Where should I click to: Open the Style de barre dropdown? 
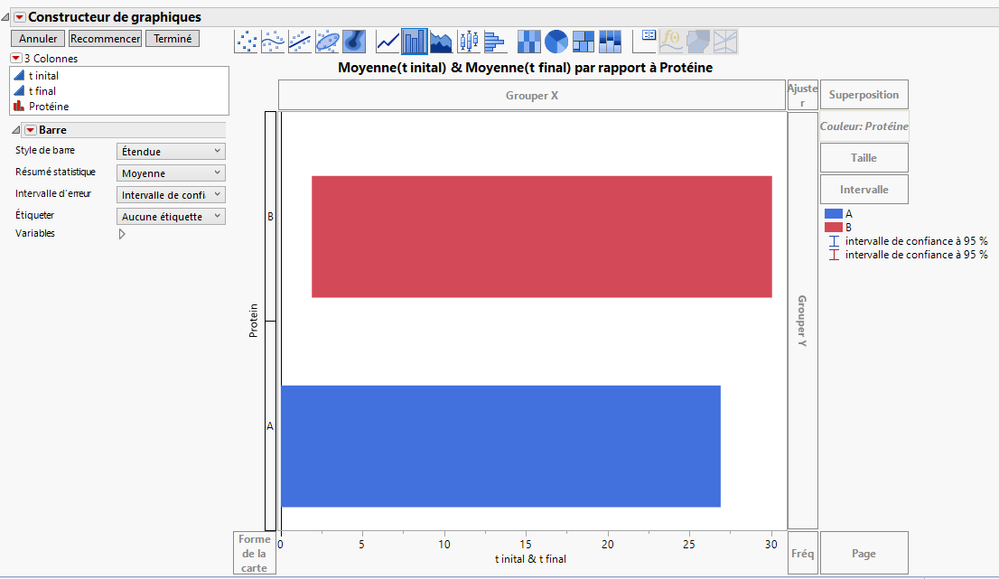click(171, 152)
